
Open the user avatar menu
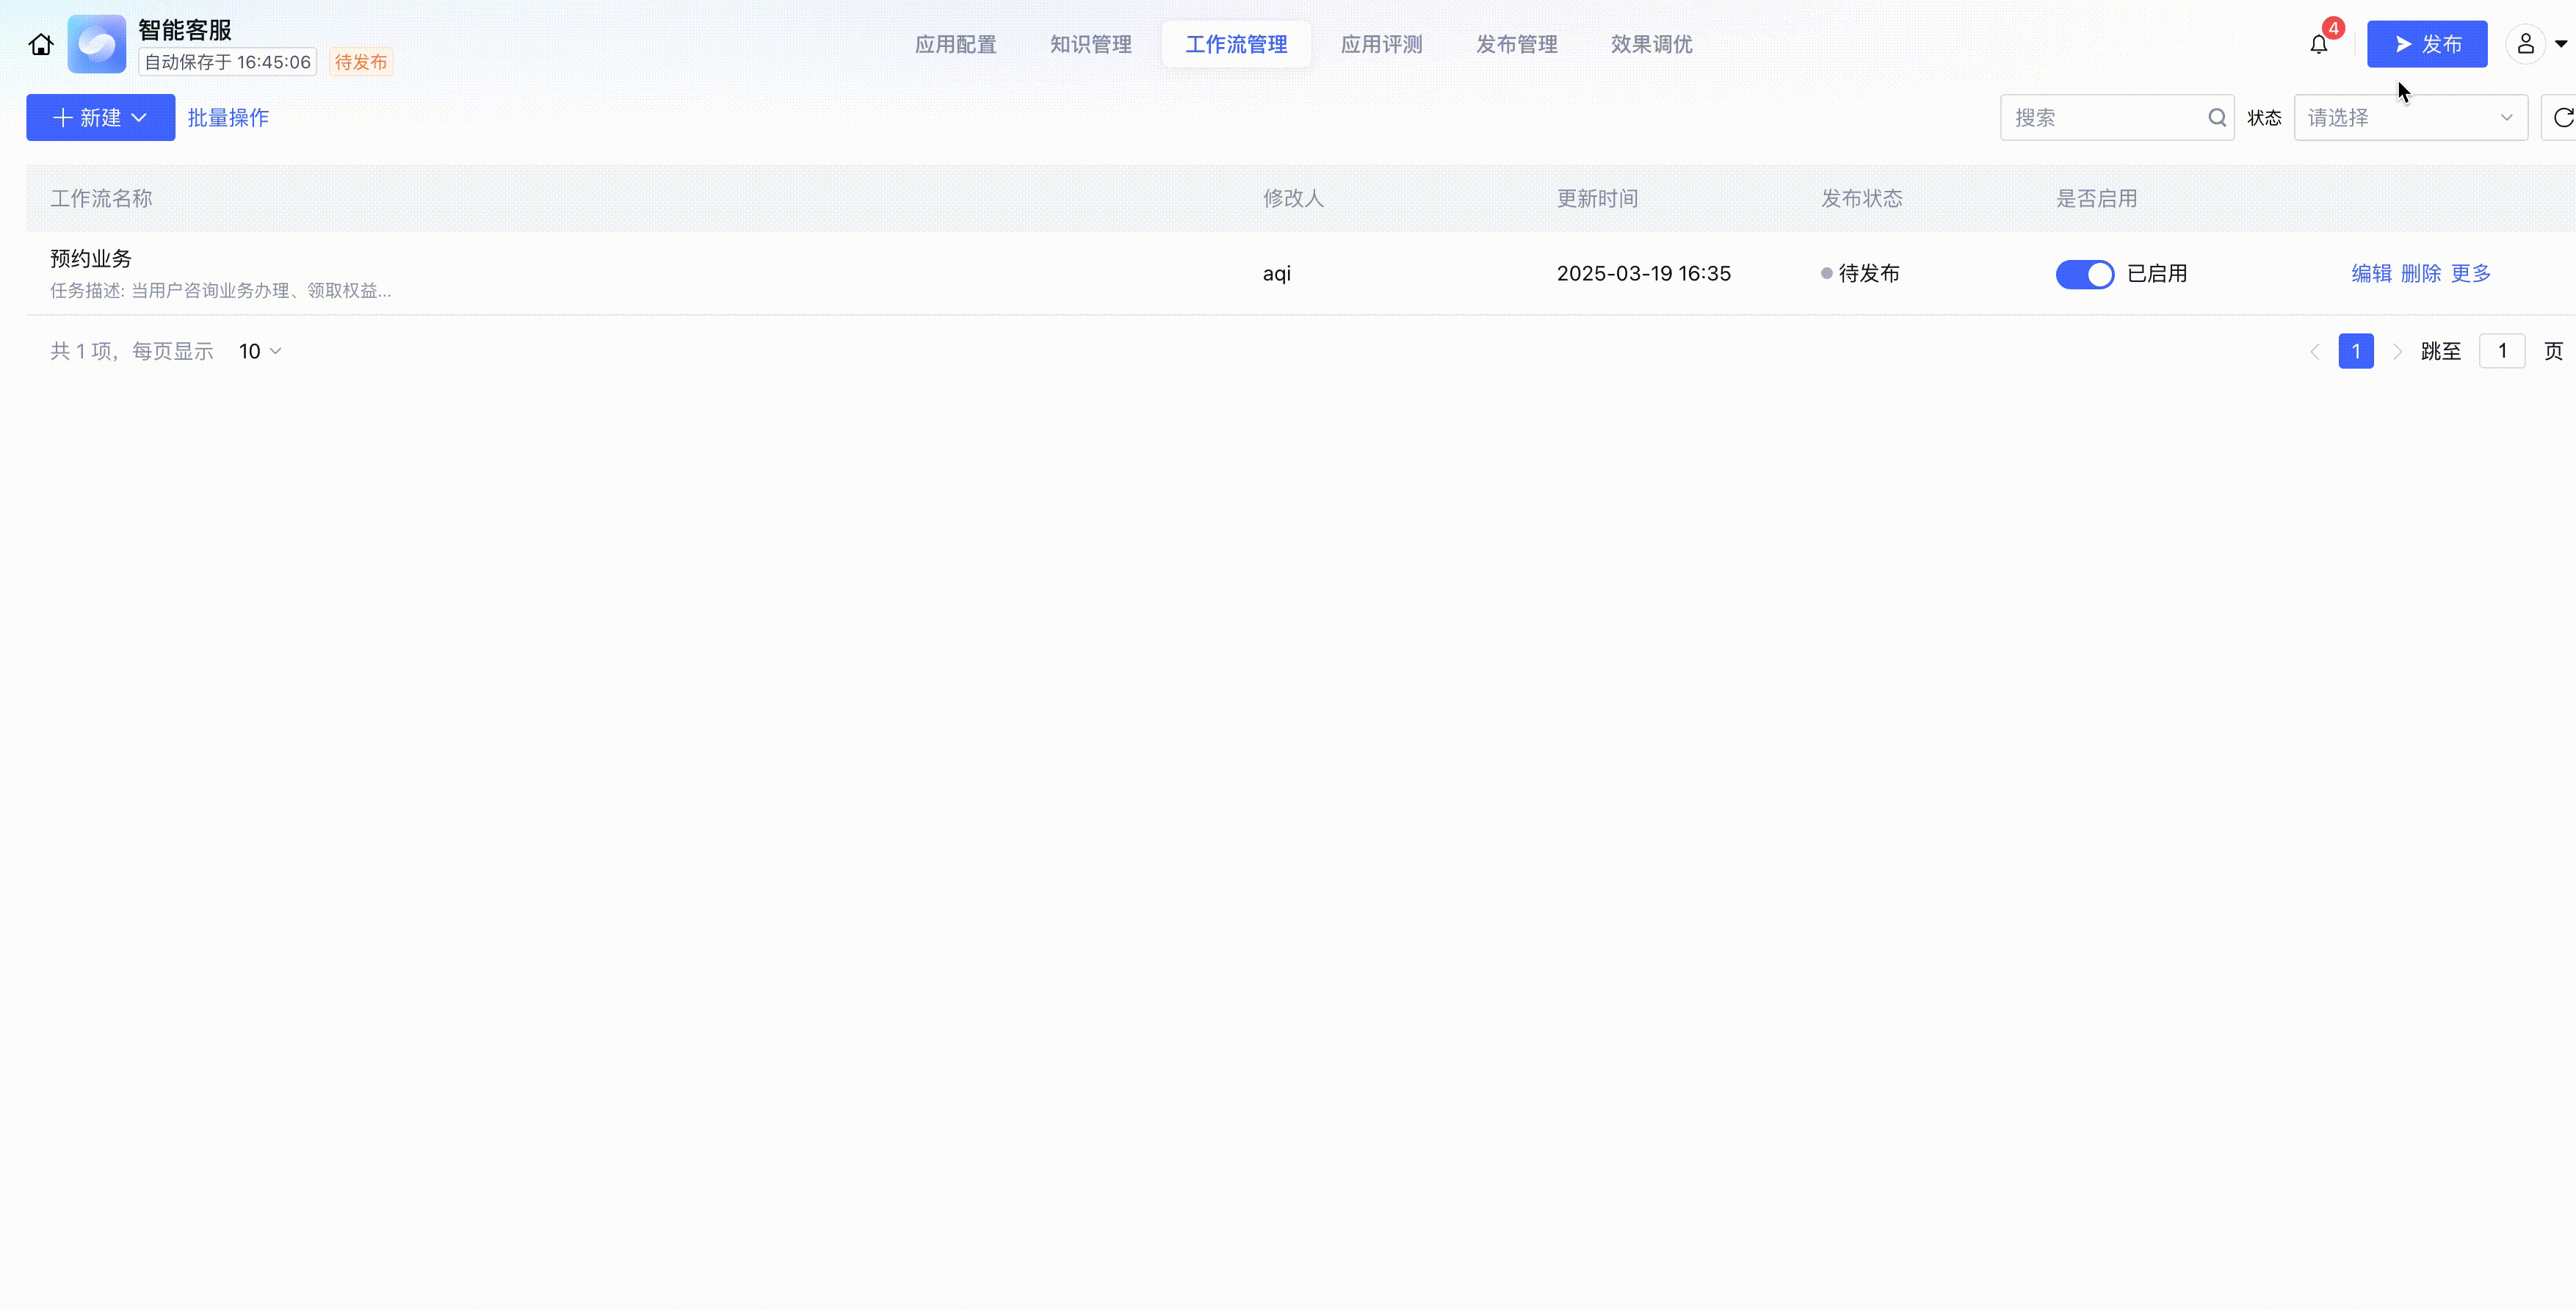coord(2525,45)
